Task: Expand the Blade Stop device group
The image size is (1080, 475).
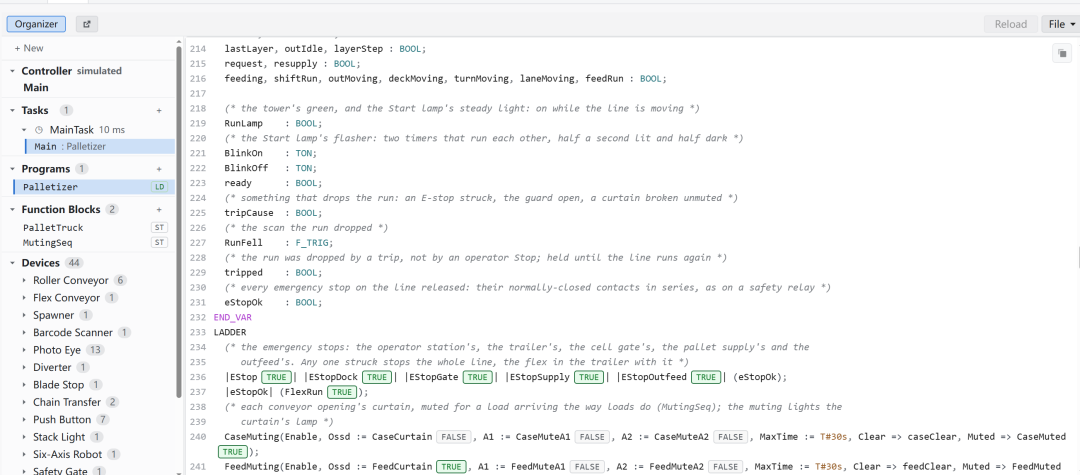Action: click(x=25, y=385)
